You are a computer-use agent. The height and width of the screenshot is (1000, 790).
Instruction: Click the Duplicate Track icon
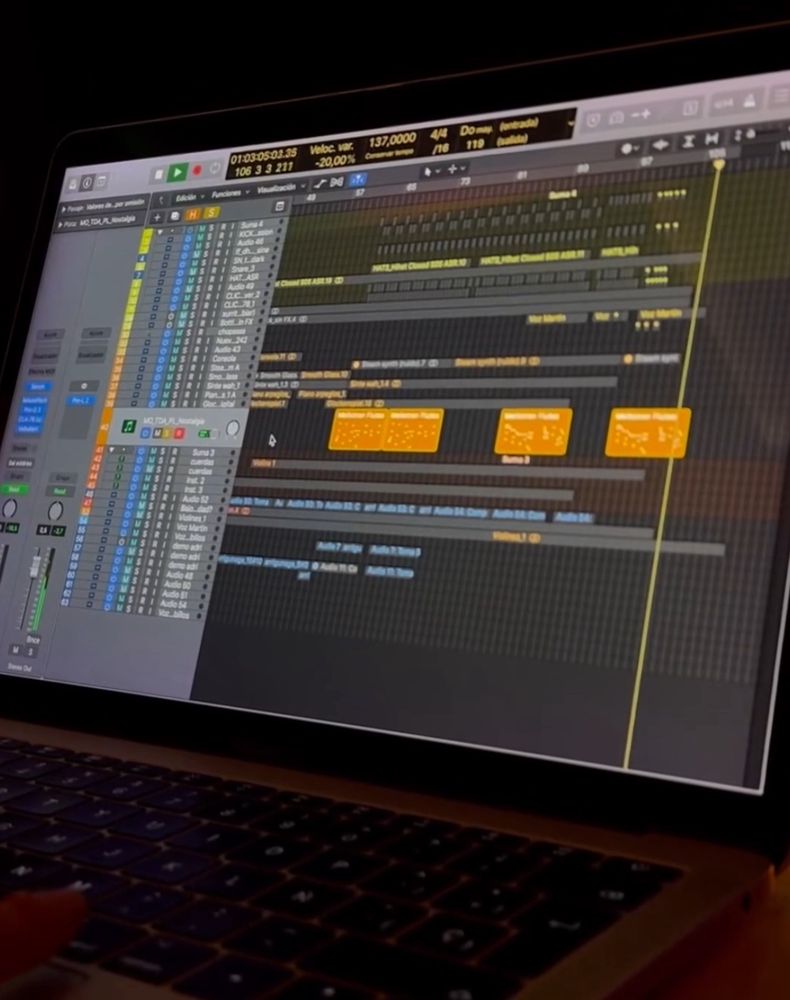175,216
